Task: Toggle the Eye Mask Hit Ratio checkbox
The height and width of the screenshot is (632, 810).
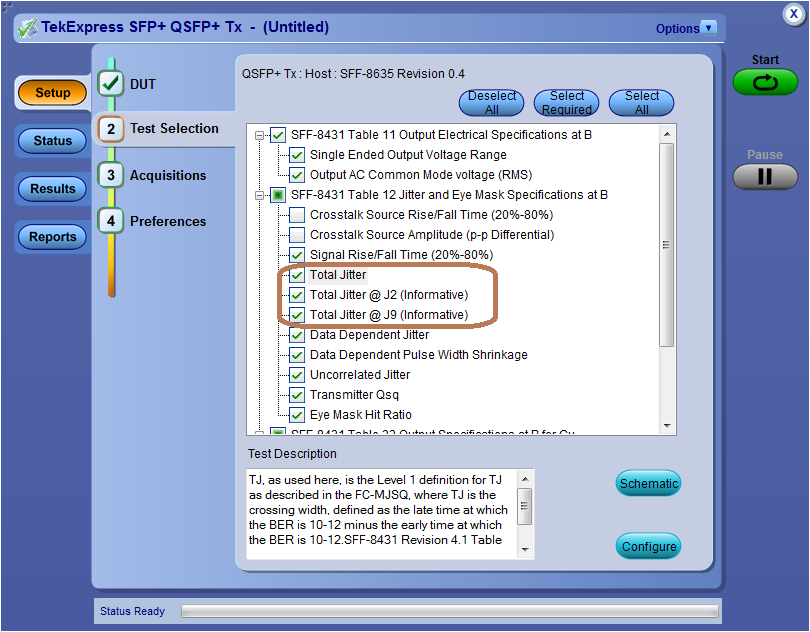Action: pyautogui.click(x=297, y=415)
